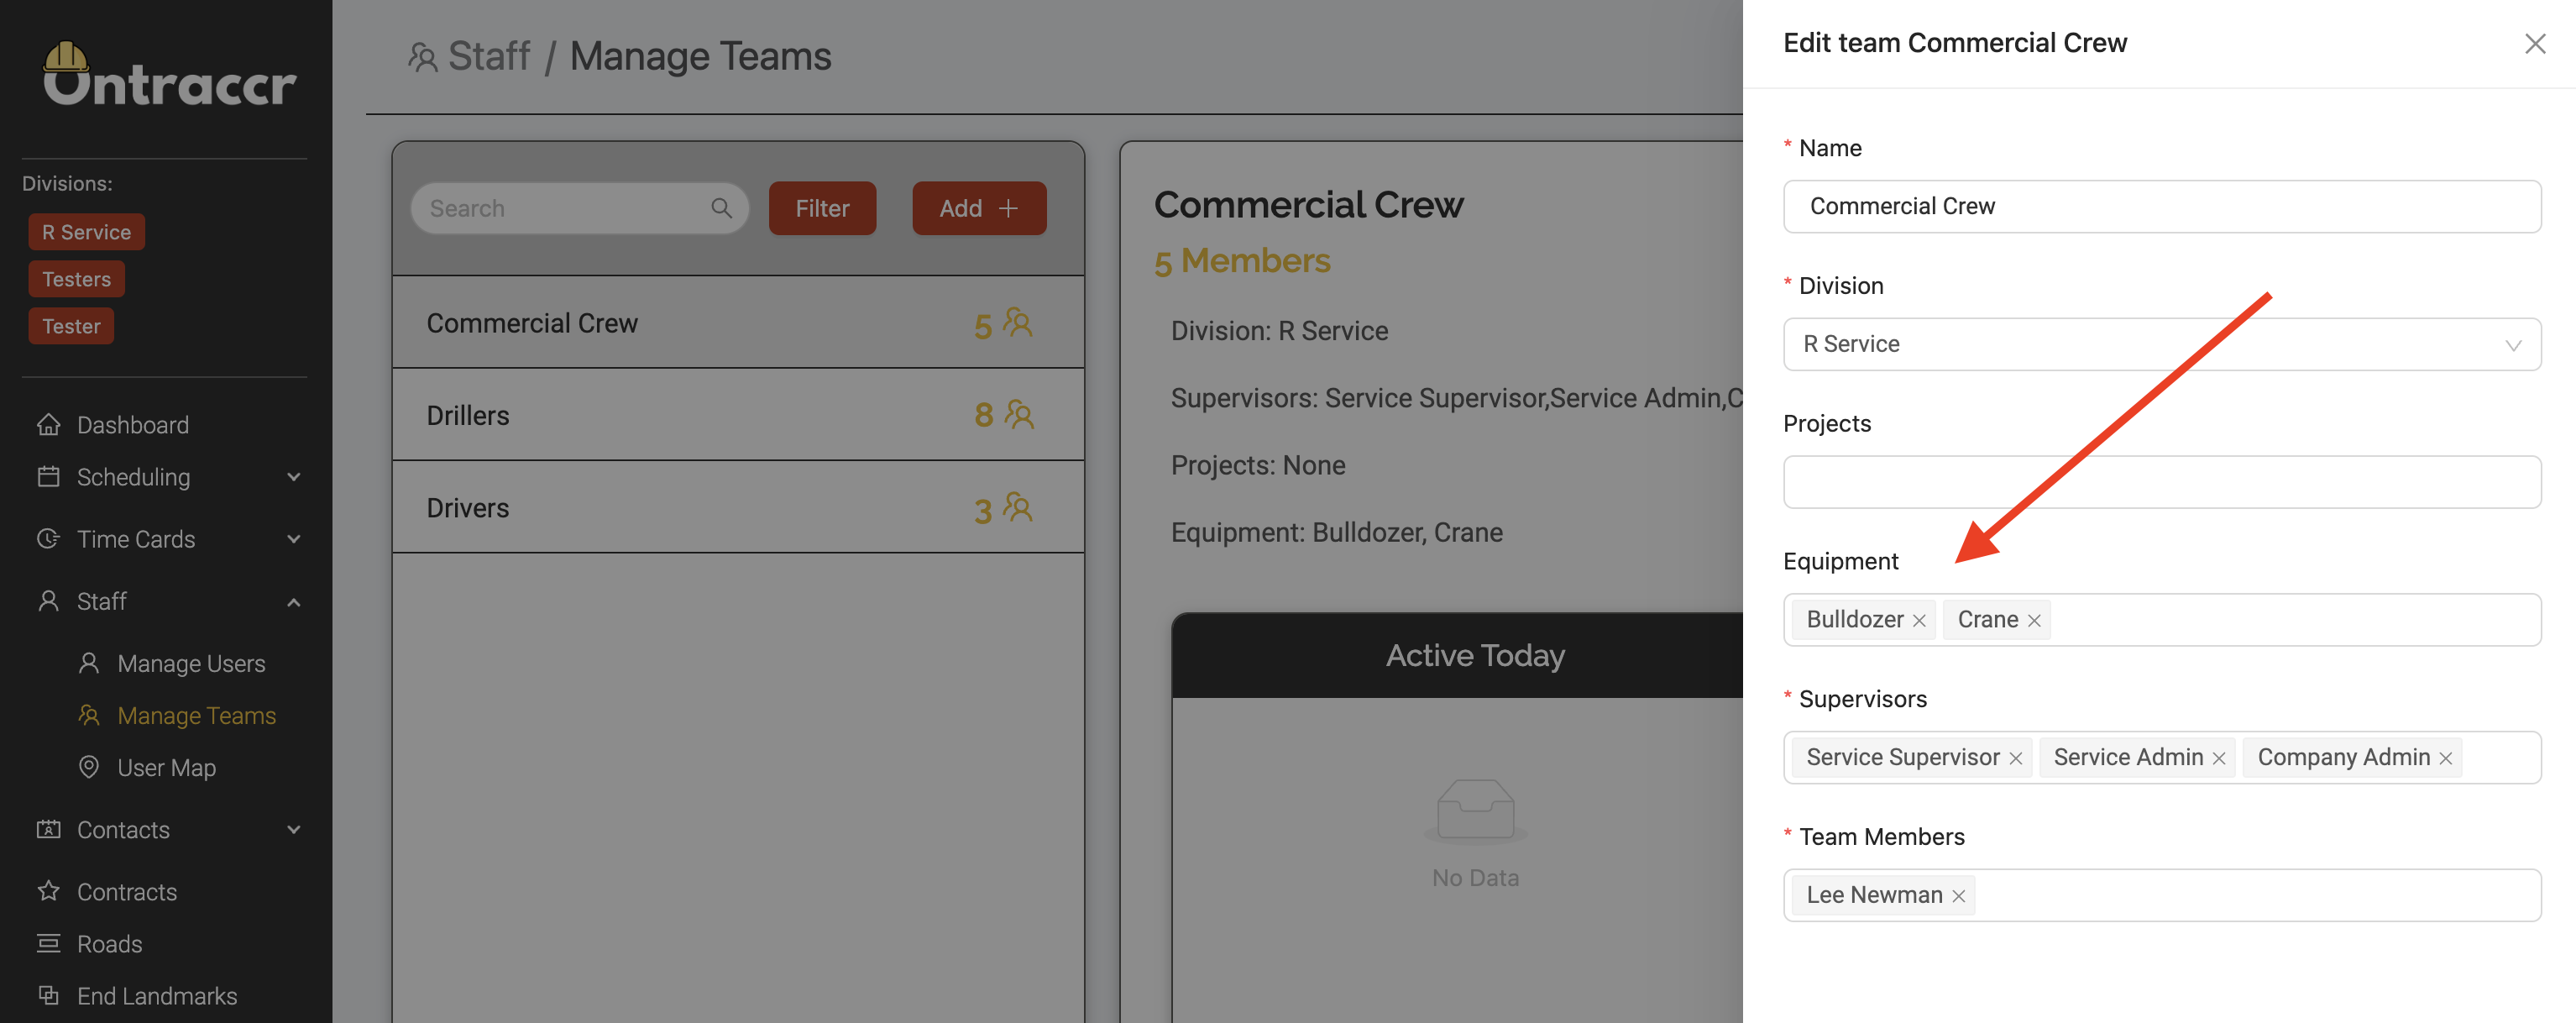Image resolution: width=2576 pixels, height=1023 pixels.
Task: Remove Company Admin supervisor tag
Action: [2446, 759]
